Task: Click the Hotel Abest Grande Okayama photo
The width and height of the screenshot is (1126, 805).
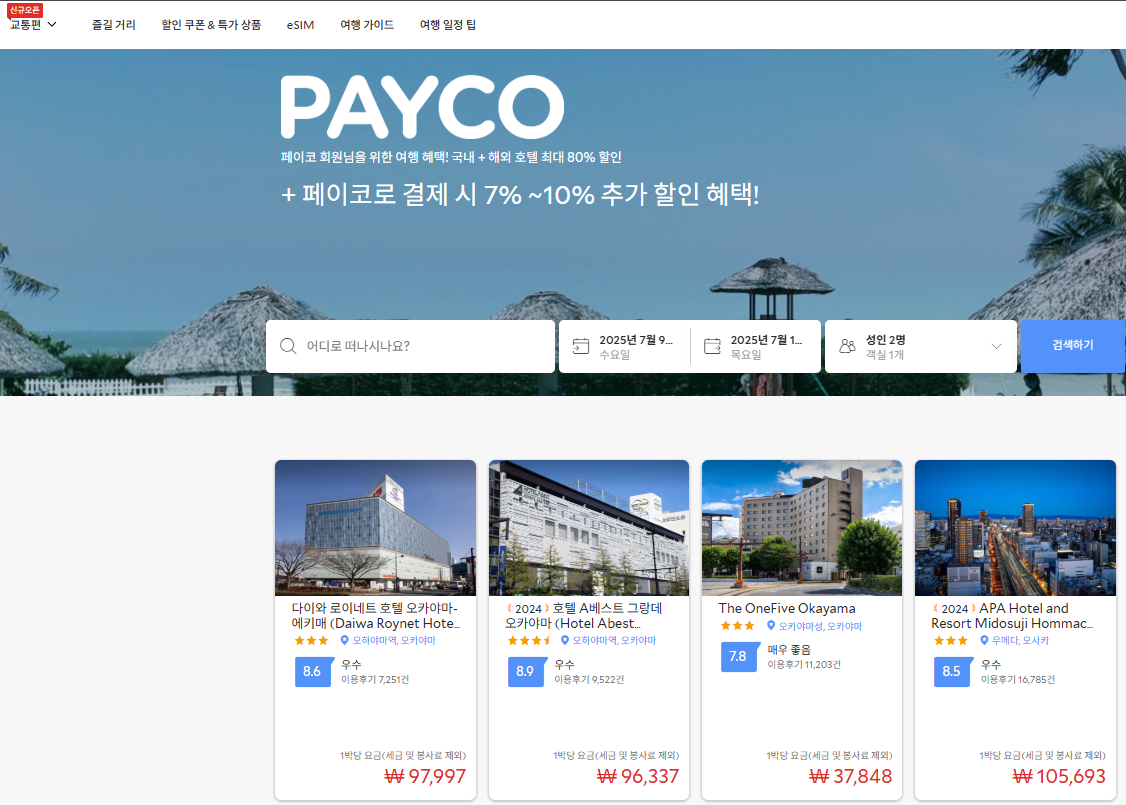Action: 588,528
